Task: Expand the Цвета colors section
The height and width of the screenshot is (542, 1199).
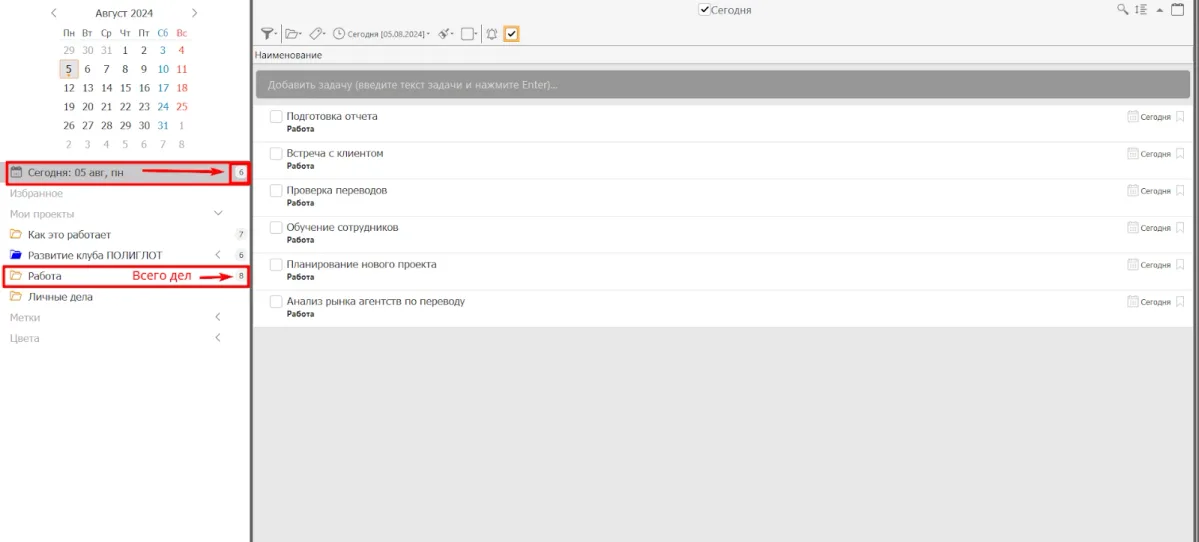Action: tap(218, 338)
